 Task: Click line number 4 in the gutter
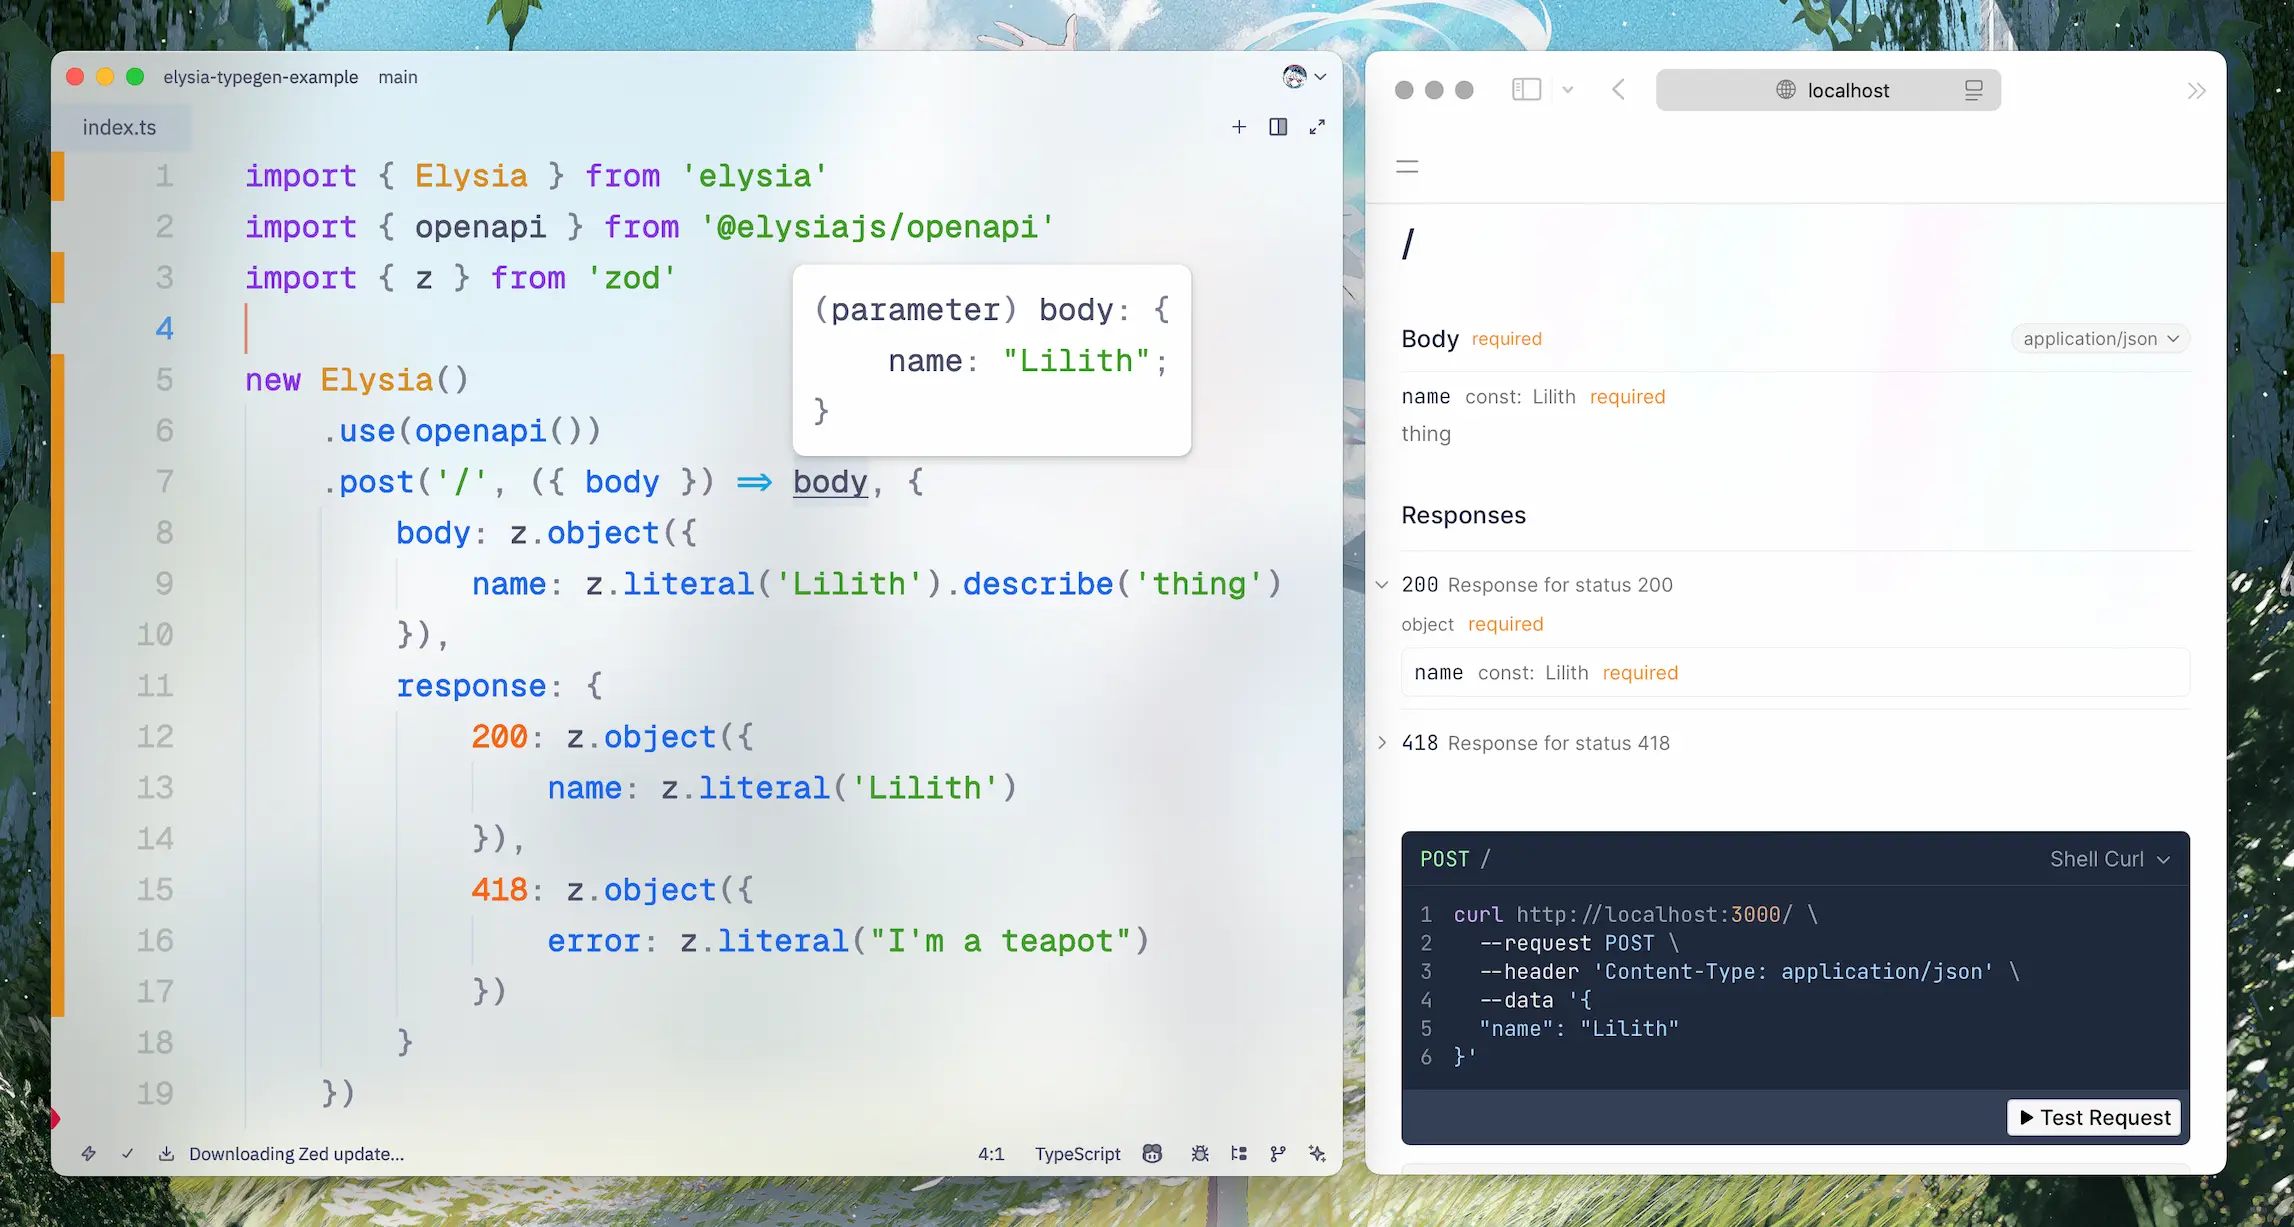pyautogui.click(x=164, y=329)
